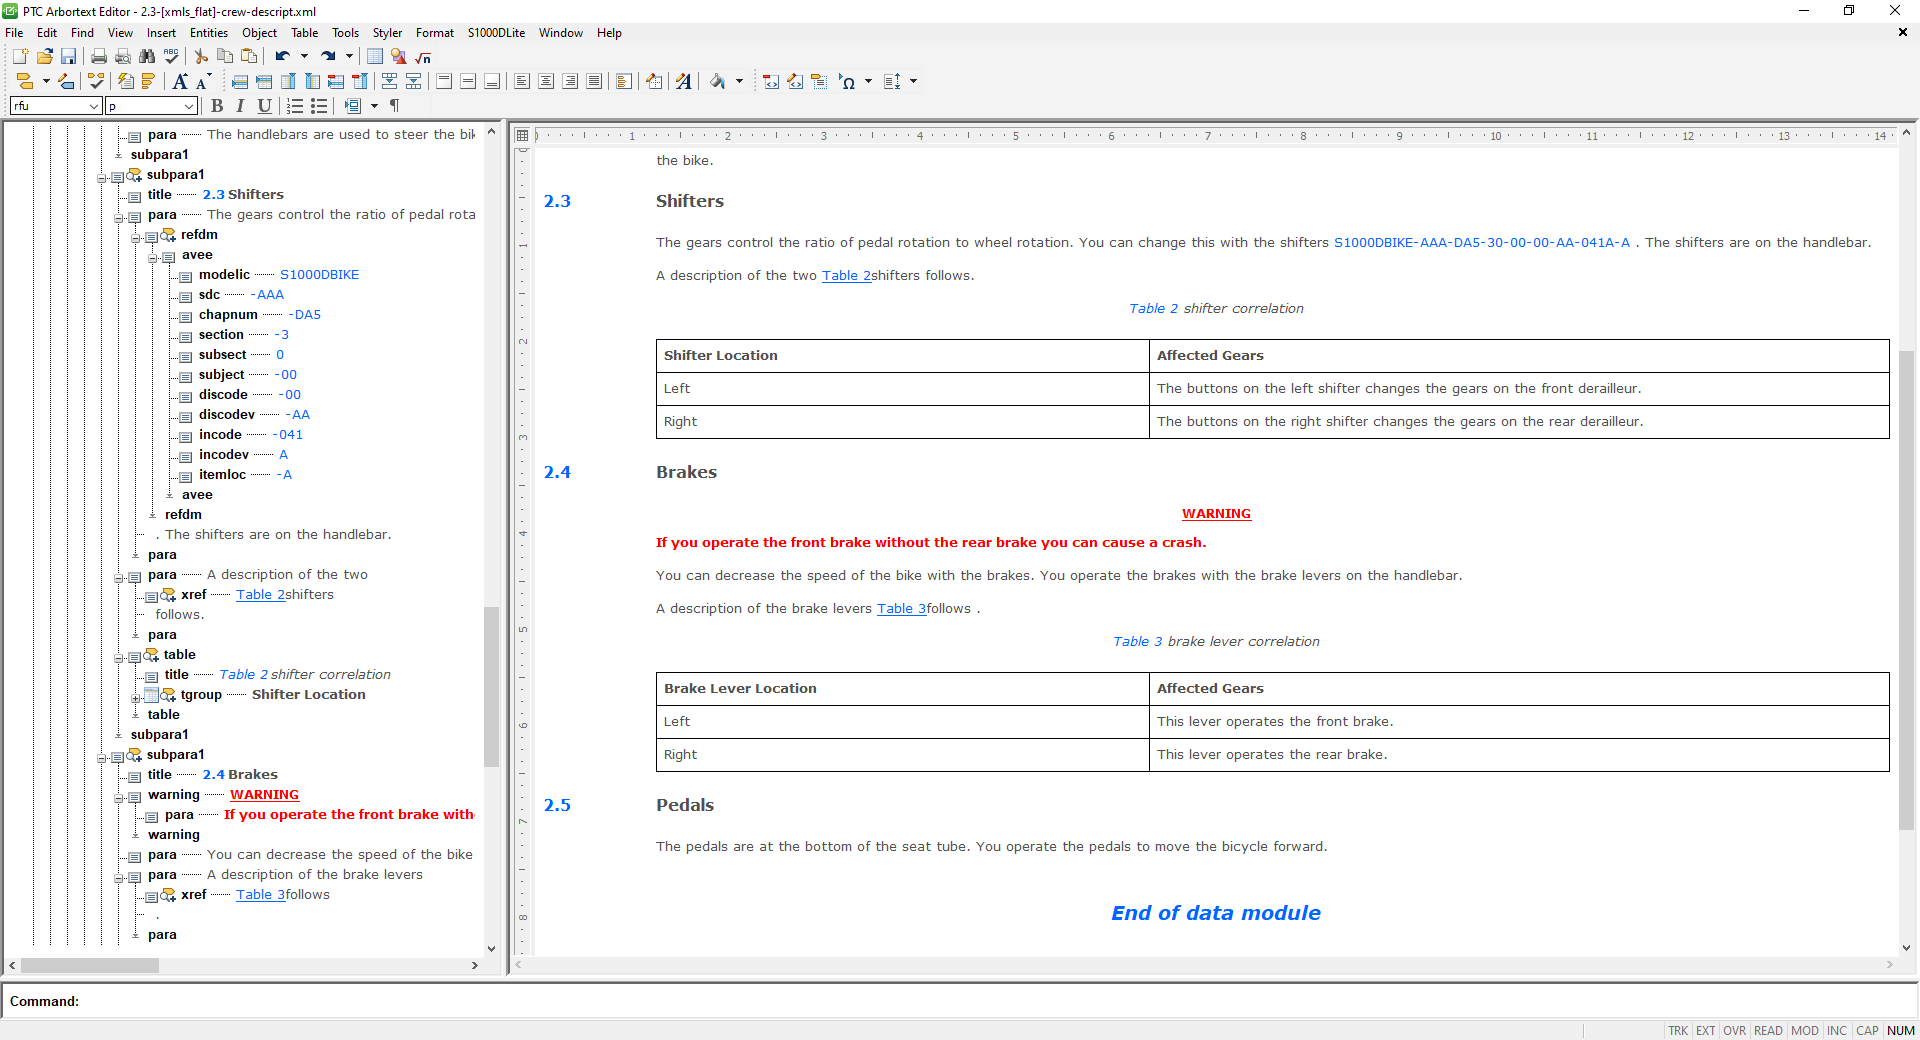Expand the tgroup tree node
Image resolution: width=1920 pixels, height=1040 pixels.
[134, 697]
